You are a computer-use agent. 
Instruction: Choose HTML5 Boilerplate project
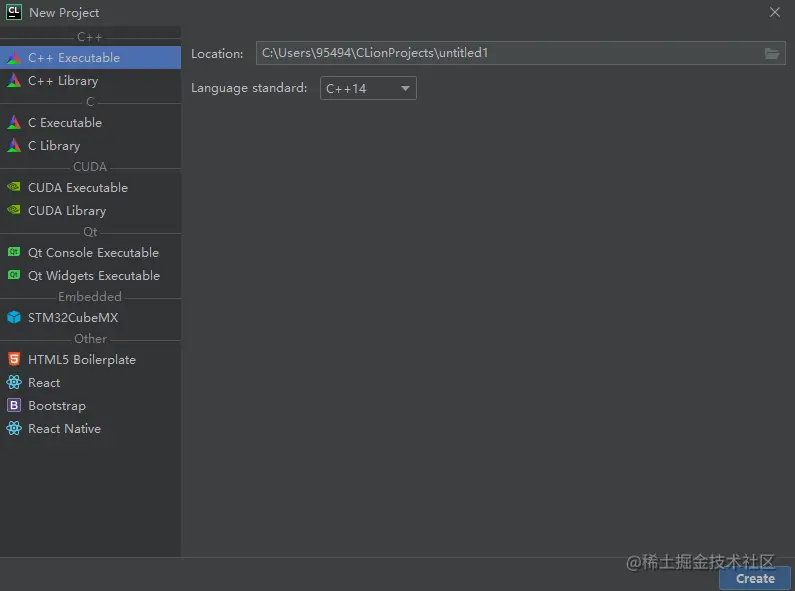90,359
